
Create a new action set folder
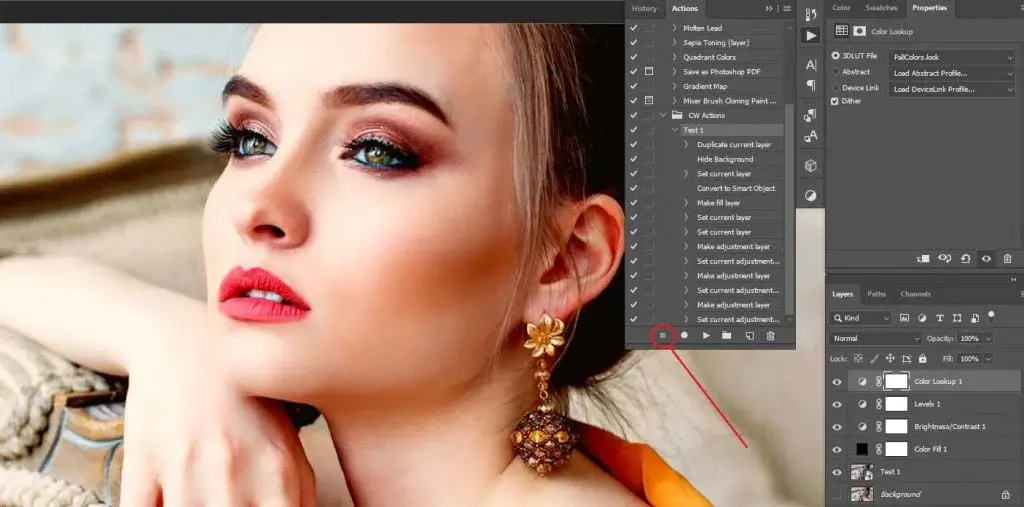727,335
